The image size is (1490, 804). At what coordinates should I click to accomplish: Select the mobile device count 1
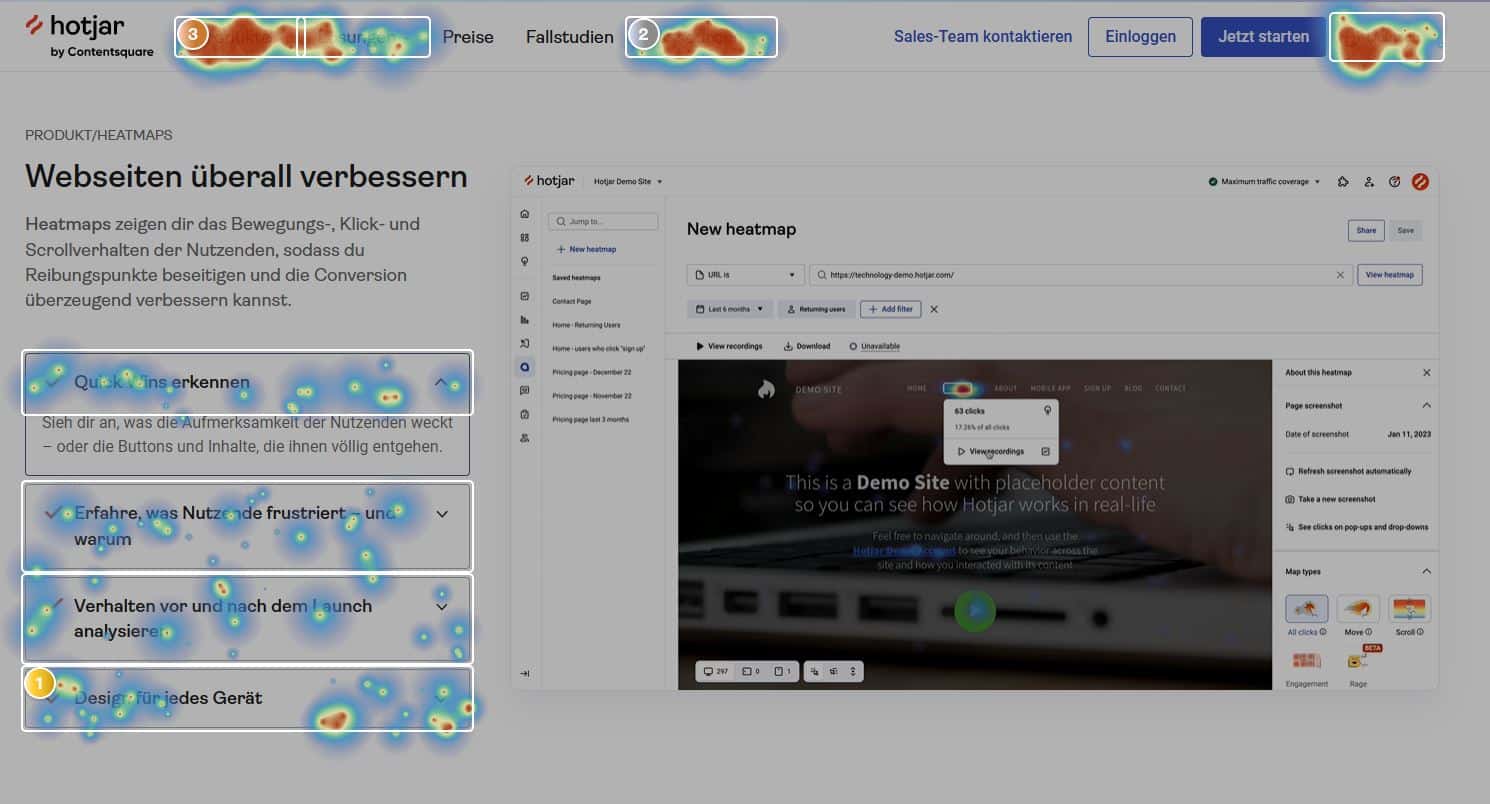784,672
